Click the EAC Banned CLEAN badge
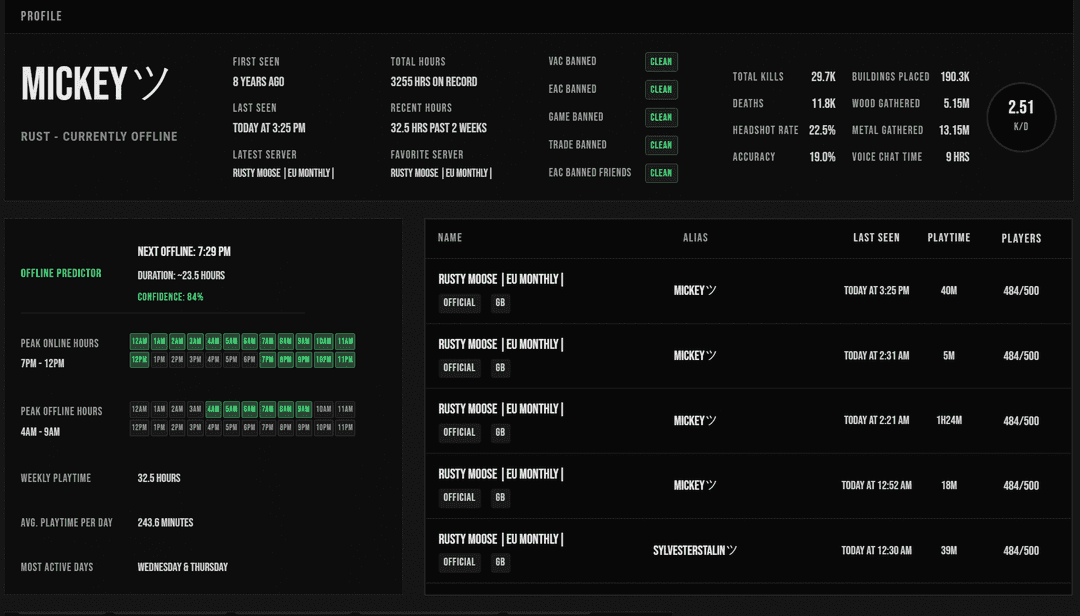This screenshot has width=1080, height=616. click(660, 89)
